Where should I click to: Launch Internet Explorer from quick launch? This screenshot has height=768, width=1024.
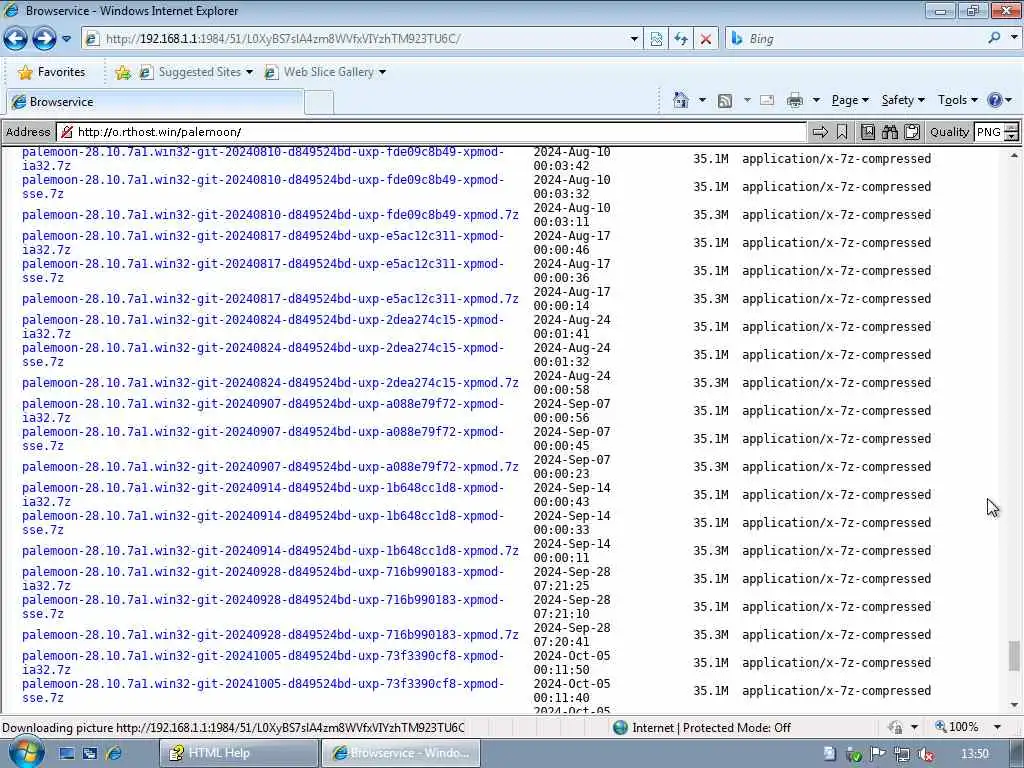[x=114, y=754]
